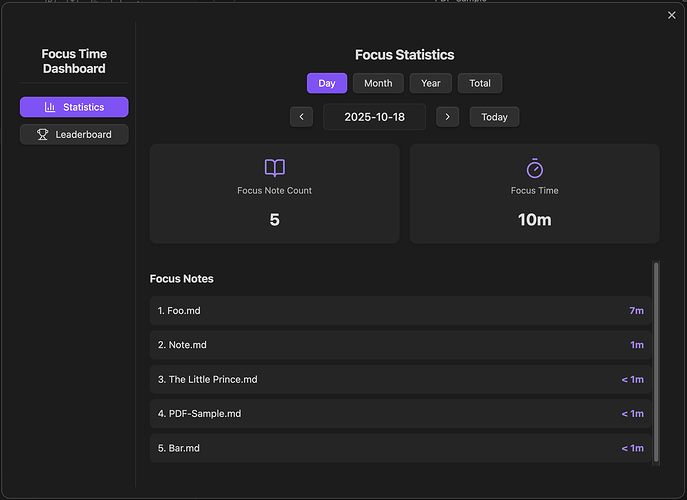Show Total focus statistics

pos(480,83)
